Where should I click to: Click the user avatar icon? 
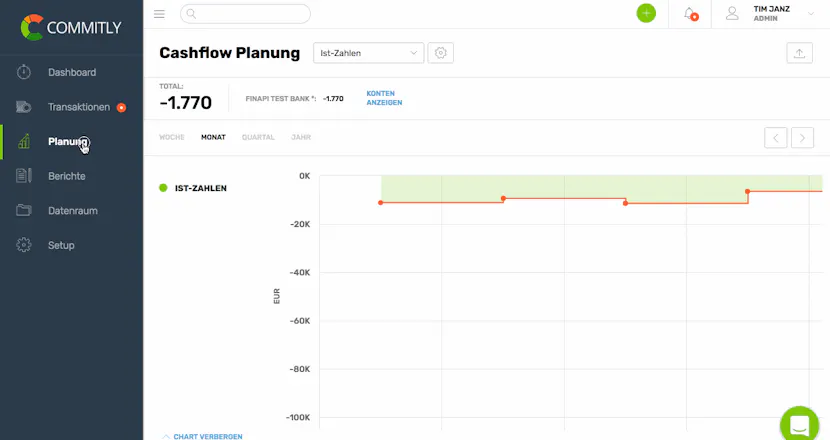732,14
